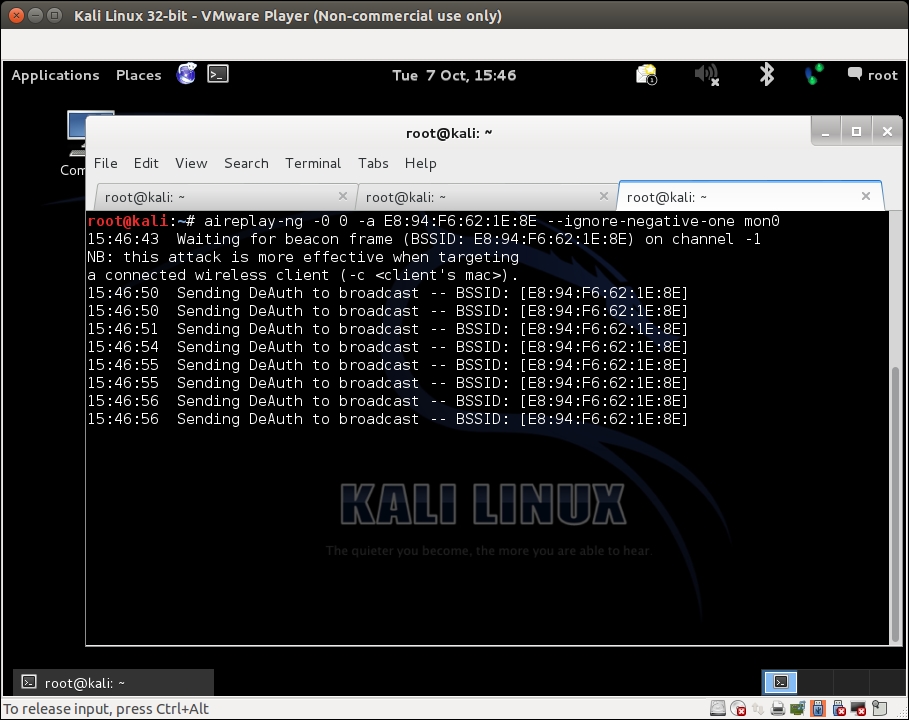Click the highlighted connected USB device icon
The width and height of the screenshot is (909, 720).
coord(818,708)
